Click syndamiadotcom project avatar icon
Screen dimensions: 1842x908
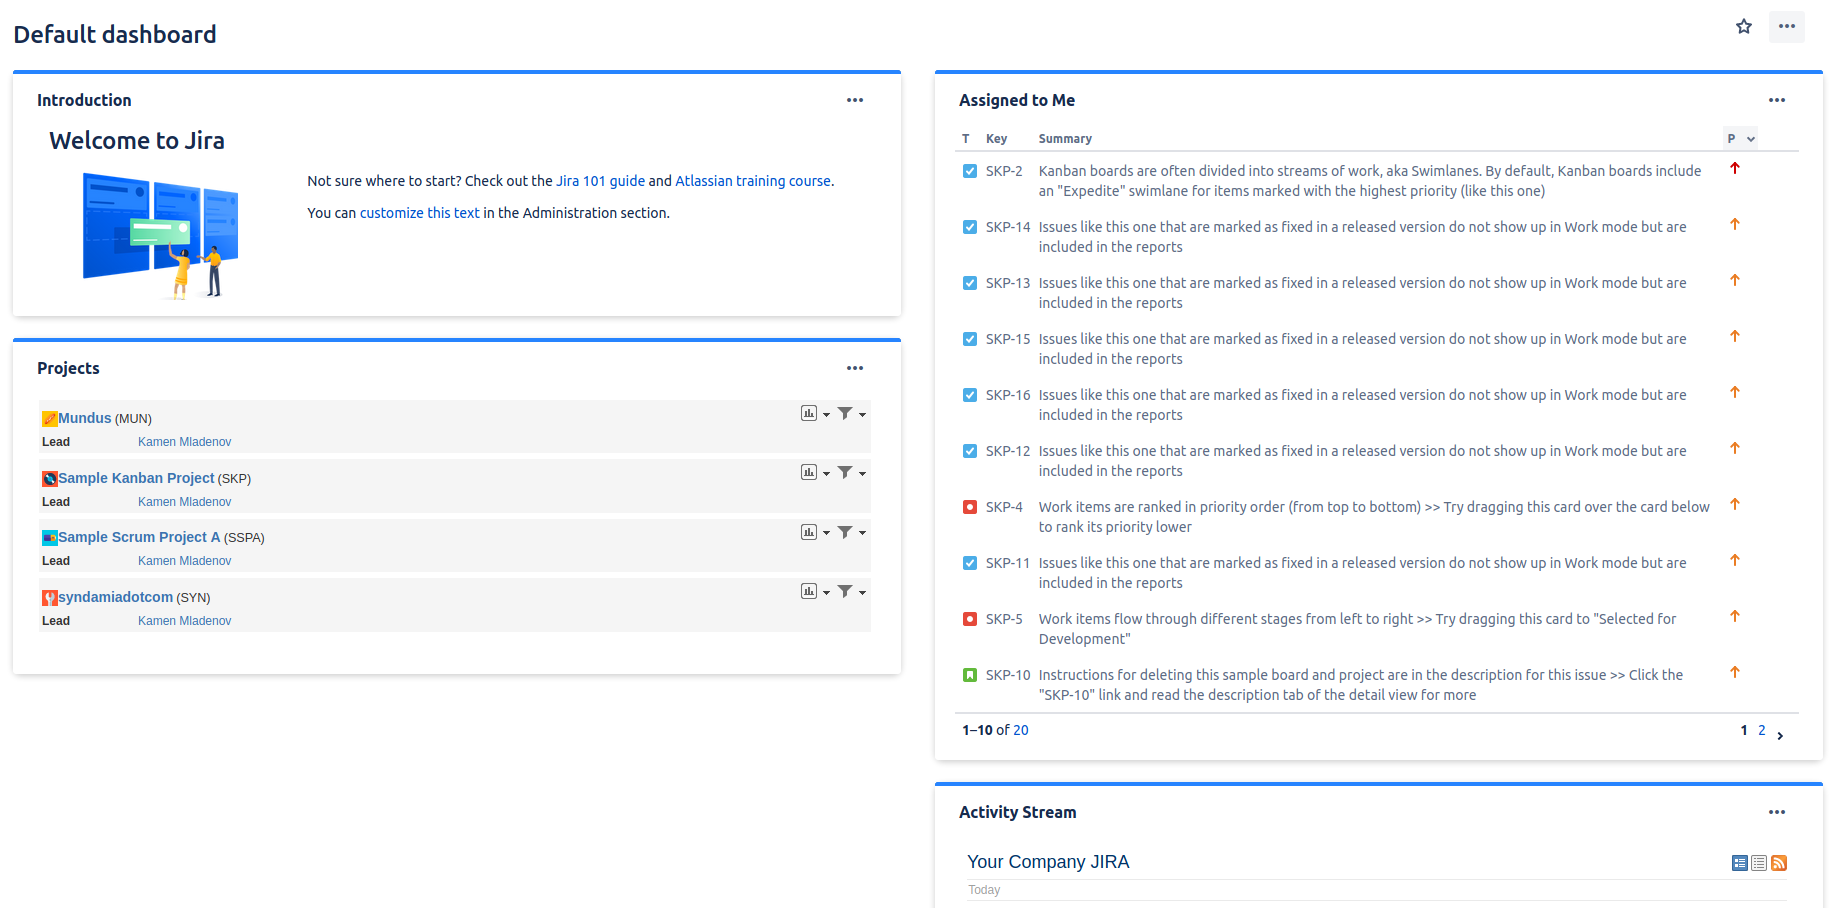tap(49, 598)
